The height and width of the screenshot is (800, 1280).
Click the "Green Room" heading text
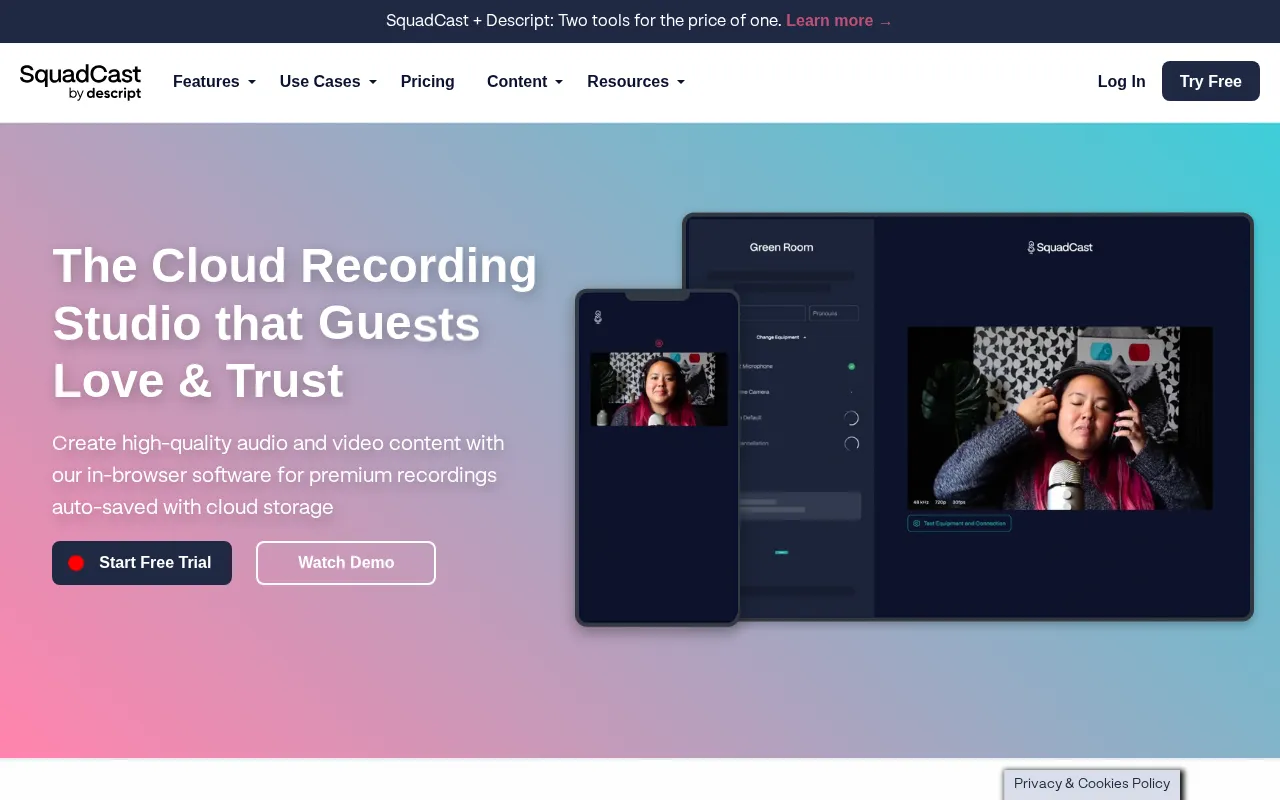click(782, 247)
